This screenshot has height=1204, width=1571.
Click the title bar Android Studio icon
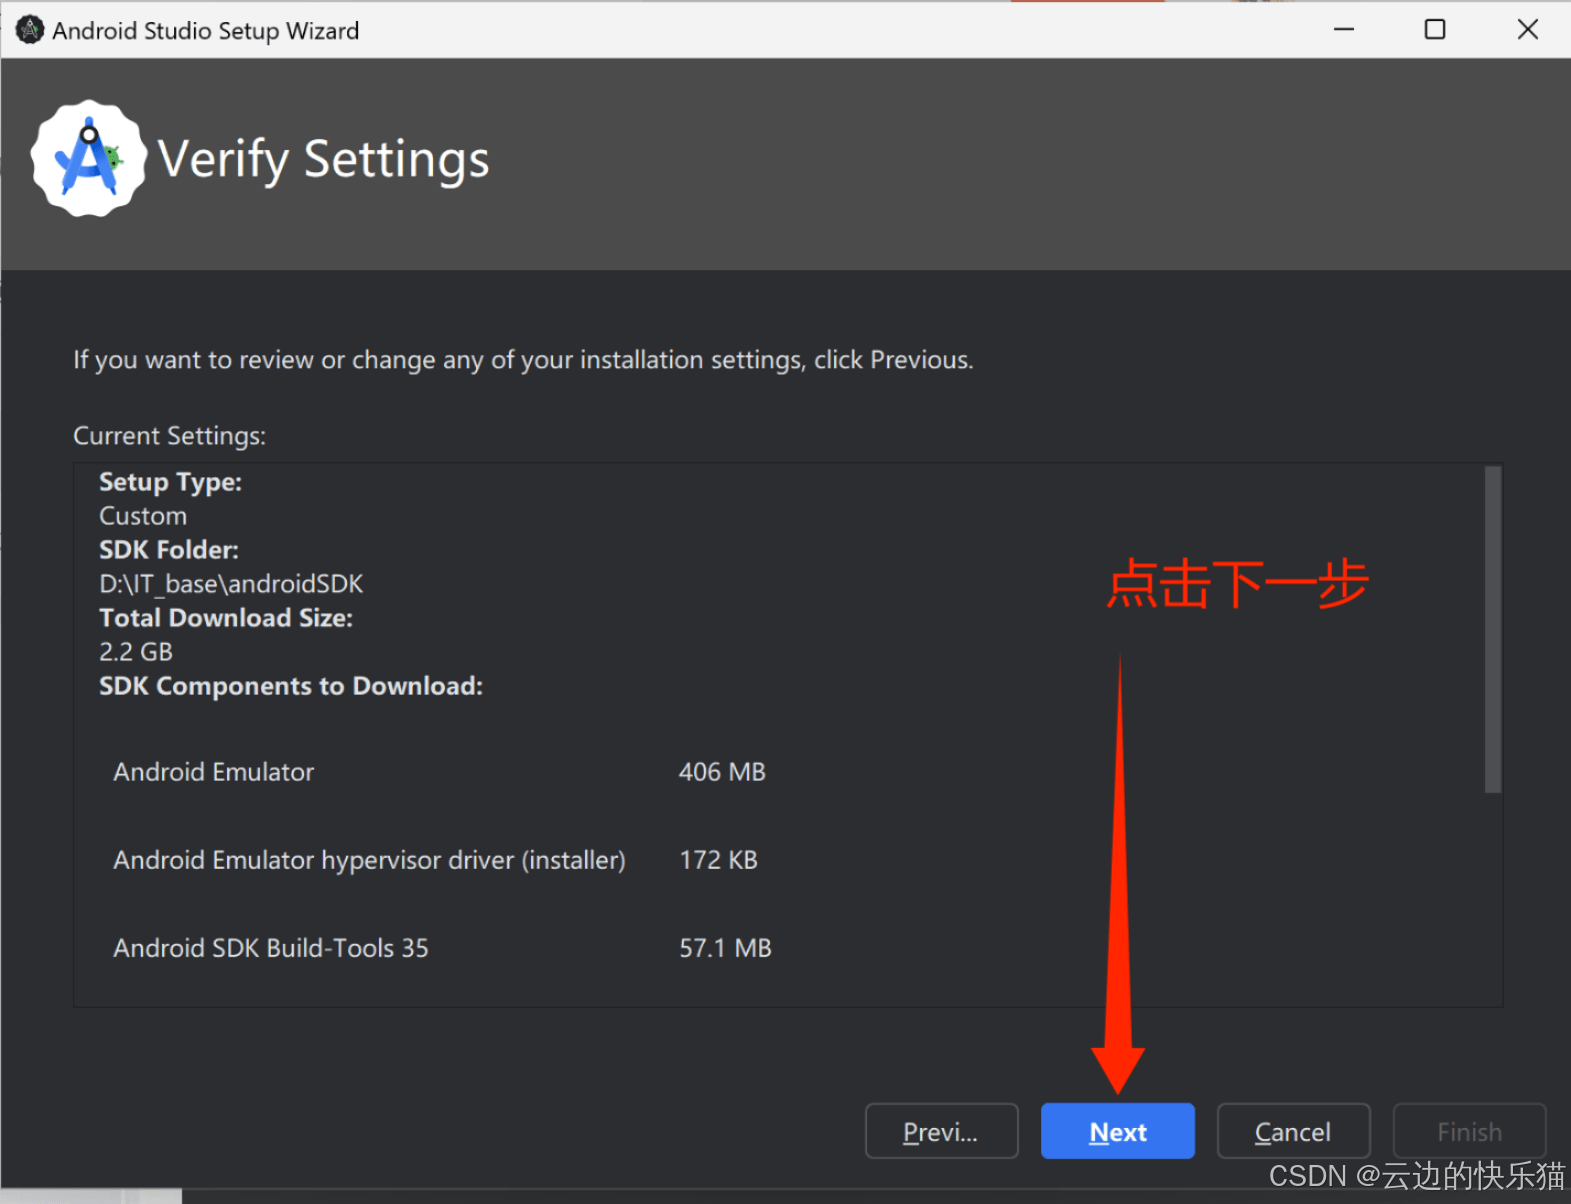30,30
